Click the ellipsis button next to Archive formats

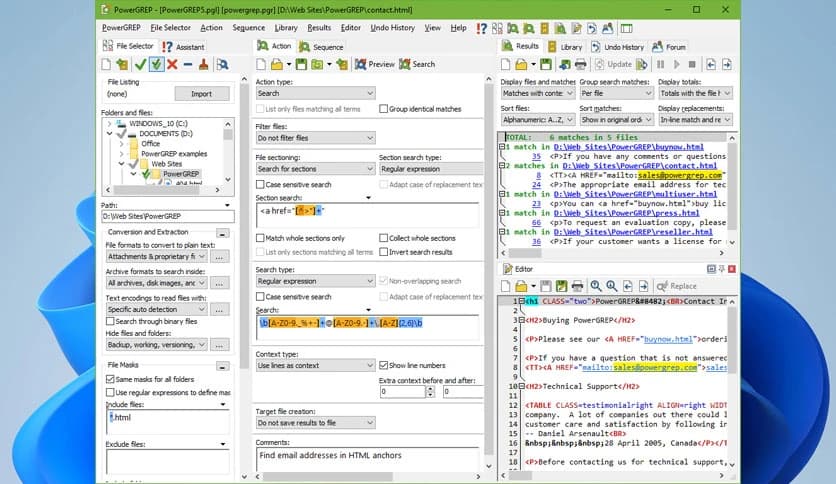[x=219, y=283]
